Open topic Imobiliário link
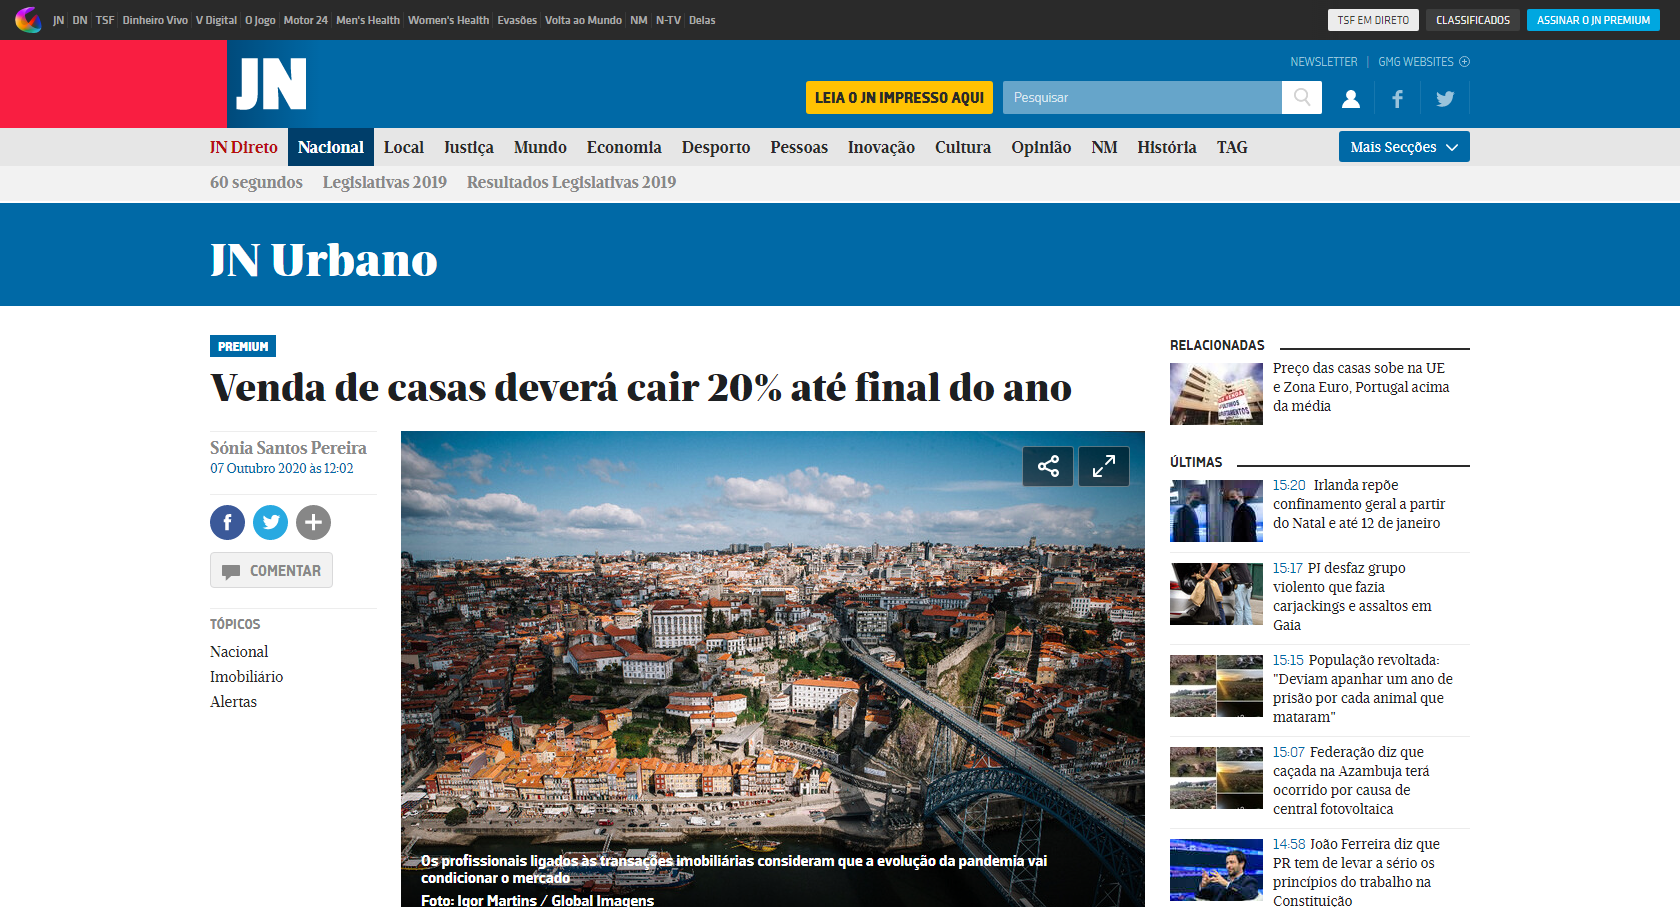Screen dimensions: 1680x907 tap(246, 677)
